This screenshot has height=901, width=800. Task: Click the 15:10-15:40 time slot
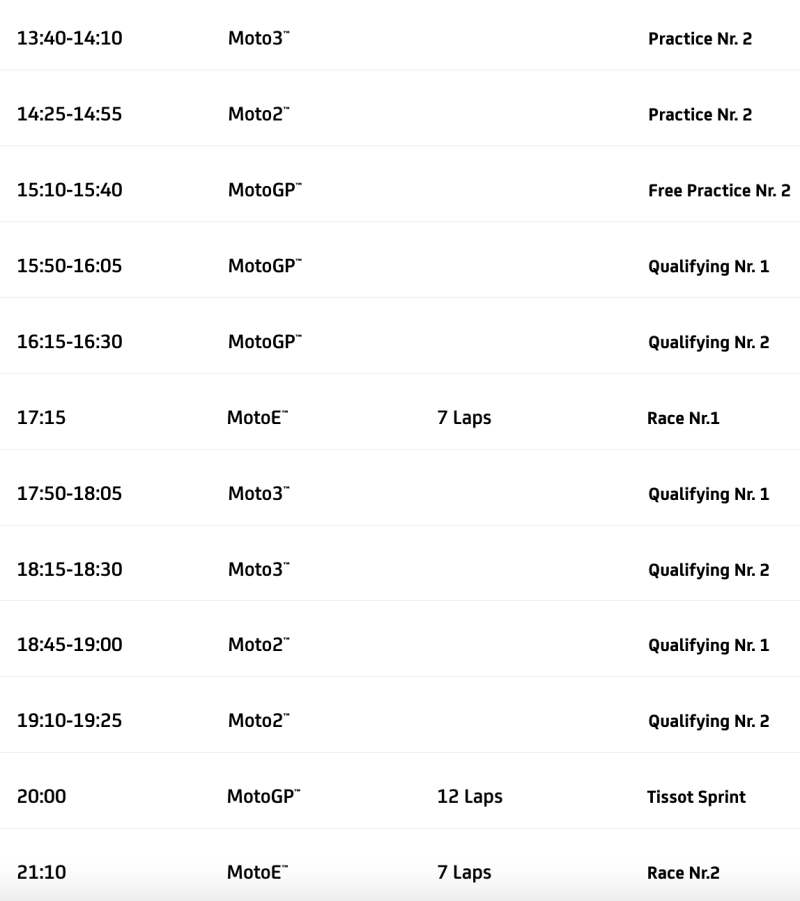coord(69,190)
